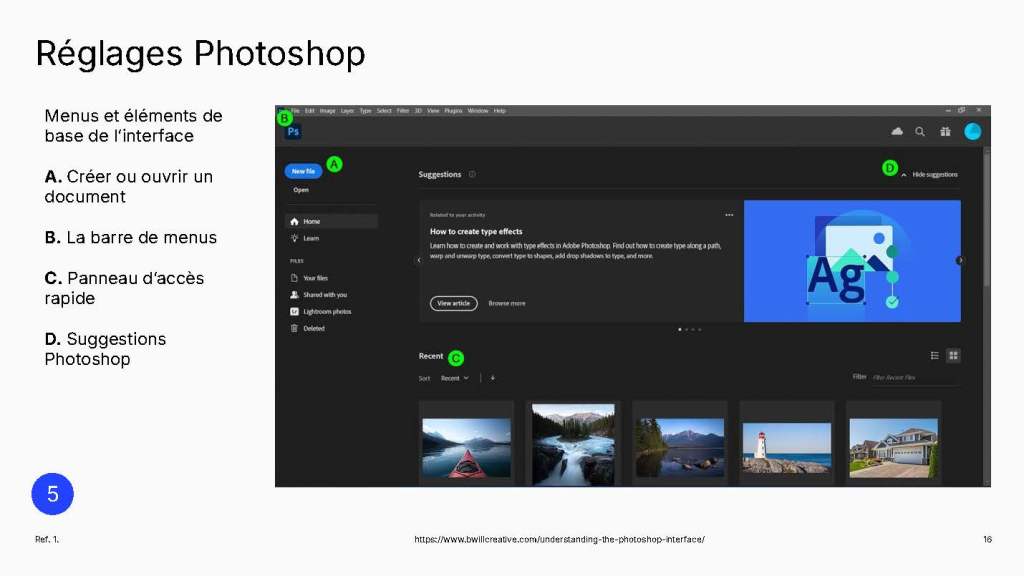Image resolution: width=1024 pixels, height=576 pixels.
Task: Toggle sort direction arrow
Action: 492,378
